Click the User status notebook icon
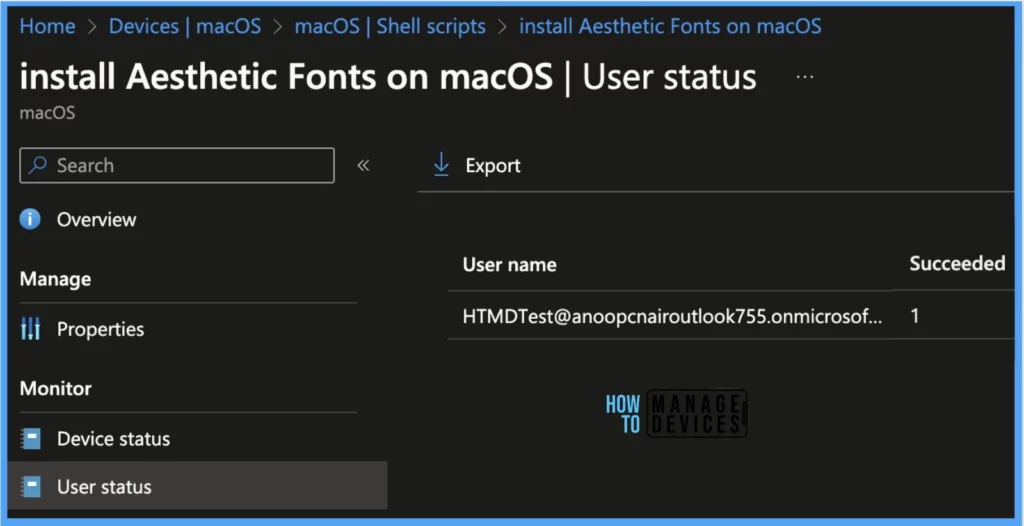This screenshot has height=526, width=1024. point(31,487)
